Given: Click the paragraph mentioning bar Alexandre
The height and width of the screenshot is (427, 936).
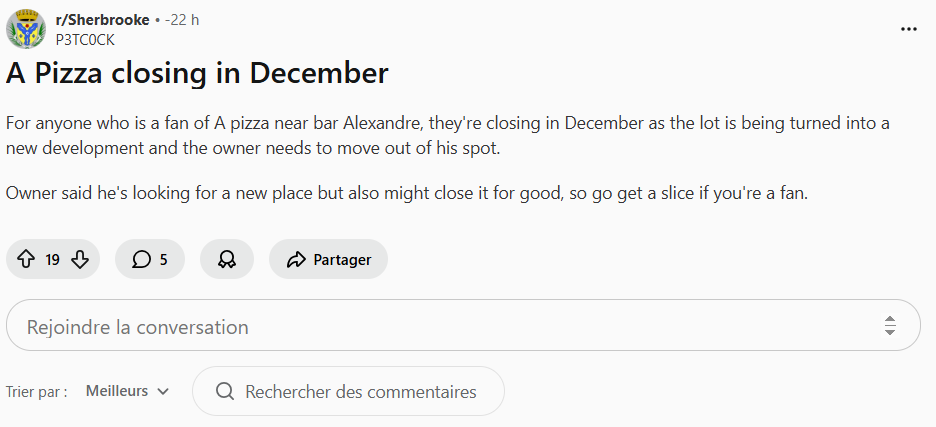Looking at the screenshot, I should [x=447, y=136].
